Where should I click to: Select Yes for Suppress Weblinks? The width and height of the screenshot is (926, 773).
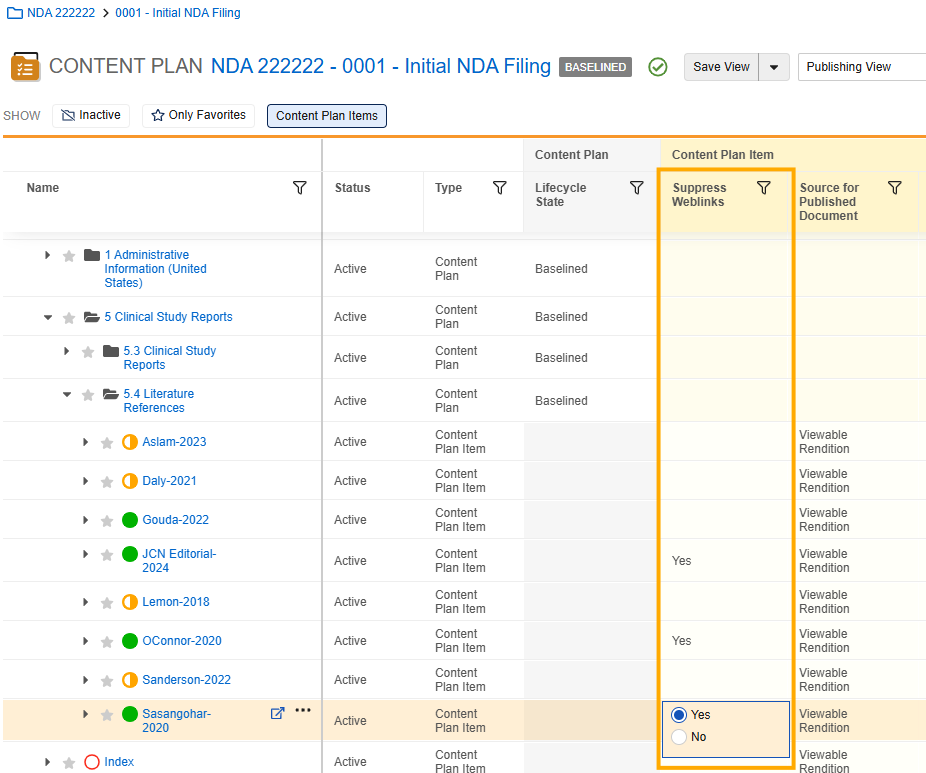680,715
